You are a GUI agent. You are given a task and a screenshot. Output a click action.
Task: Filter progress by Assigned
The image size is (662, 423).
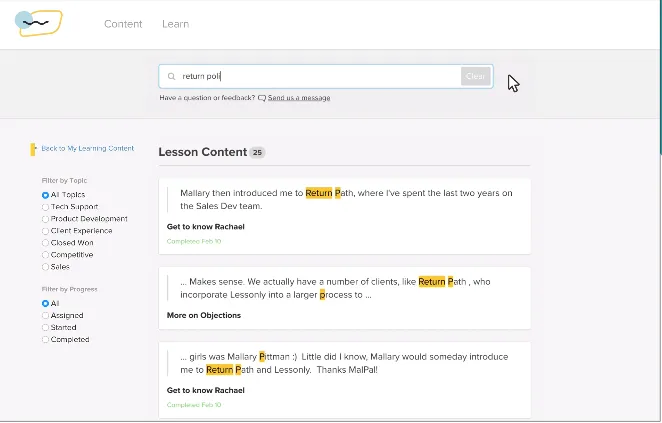click(x=62, y=316)
